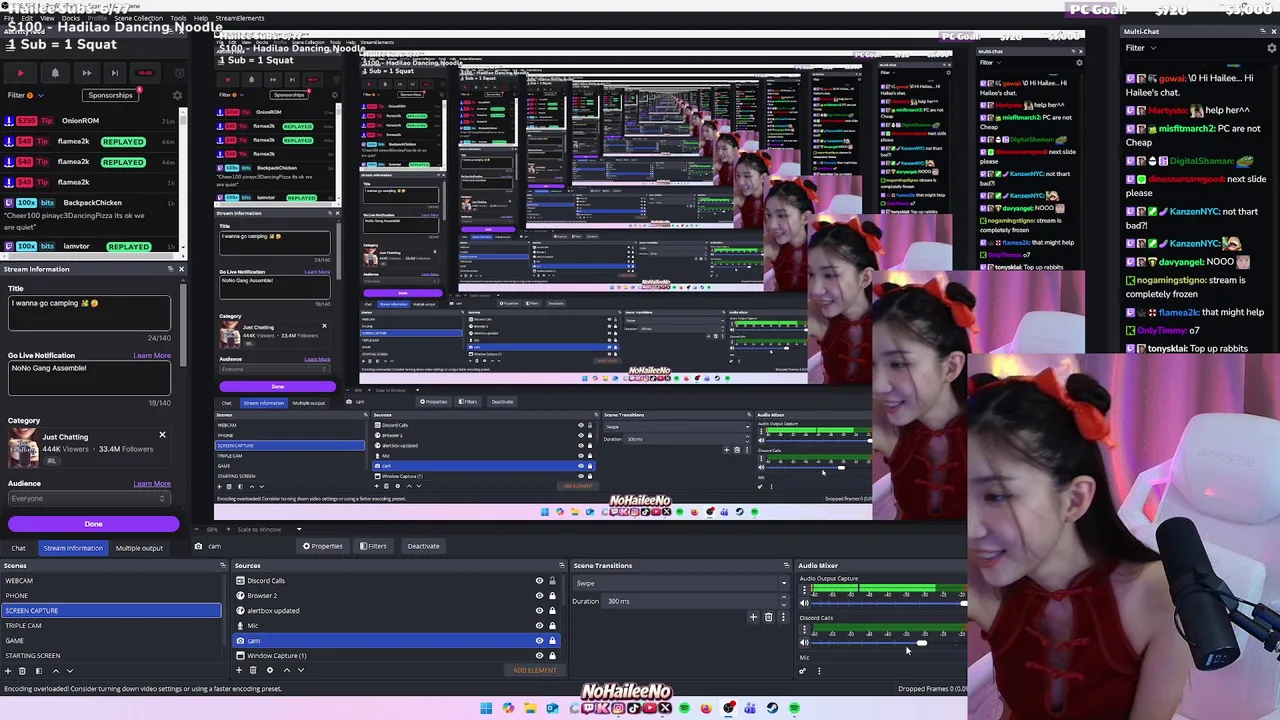
Task: Toggle visibility of Window Capture (1) source
Action: coord(539,655)
